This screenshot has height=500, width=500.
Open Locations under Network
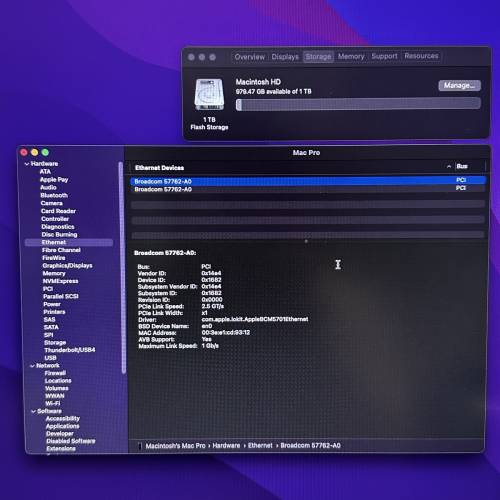point(58,381)
